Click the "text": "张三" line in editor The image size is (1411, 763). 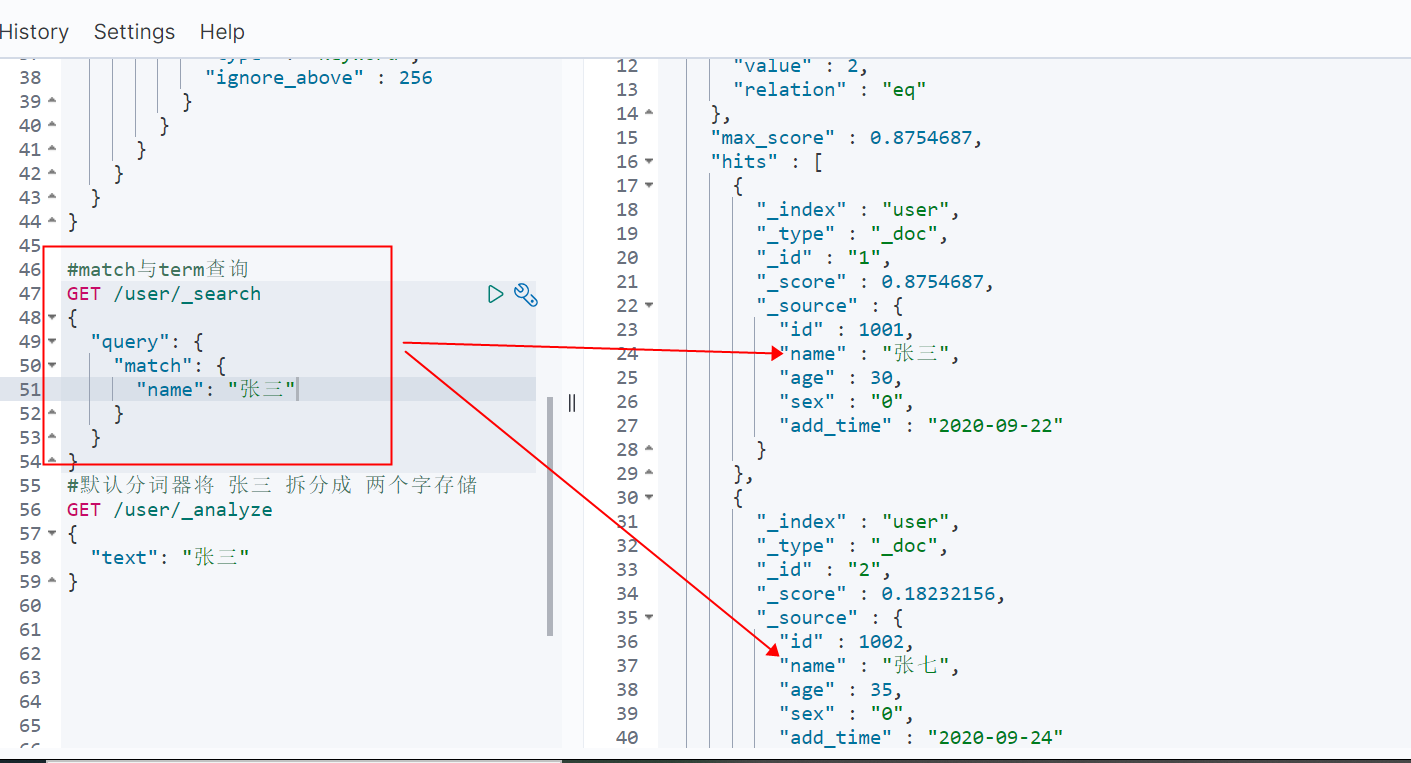tap(170, 558)
